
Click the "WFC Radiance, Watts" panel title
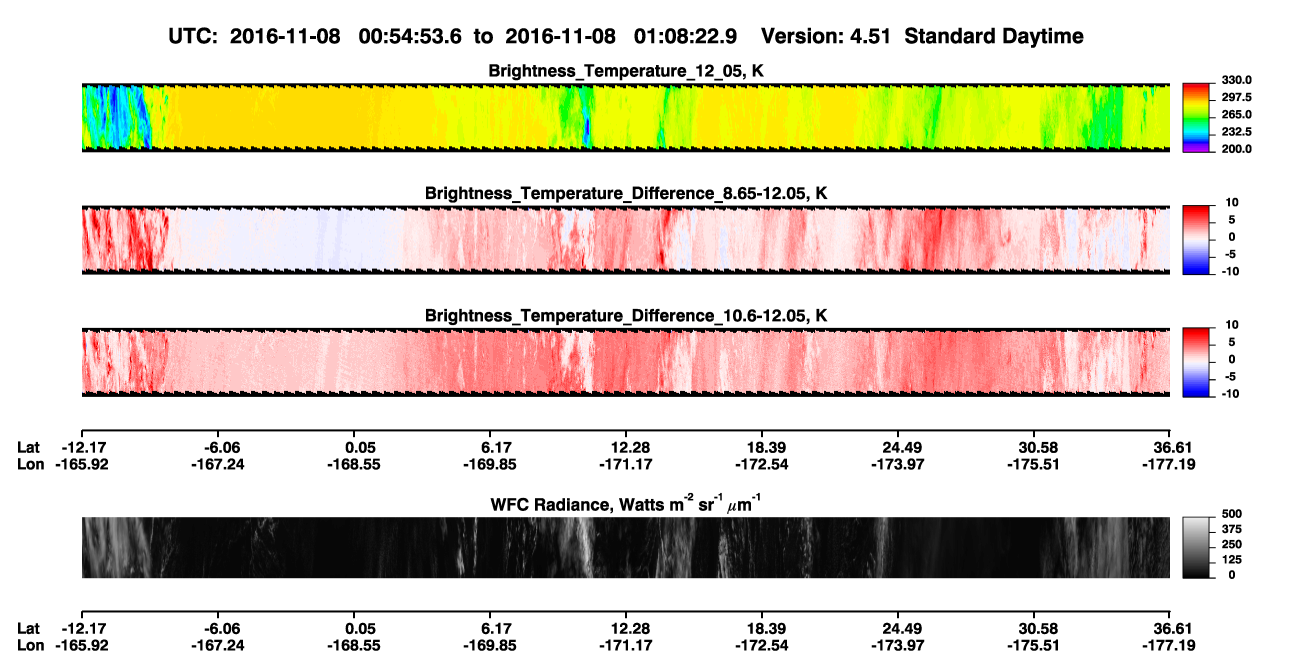coord(626,502)
